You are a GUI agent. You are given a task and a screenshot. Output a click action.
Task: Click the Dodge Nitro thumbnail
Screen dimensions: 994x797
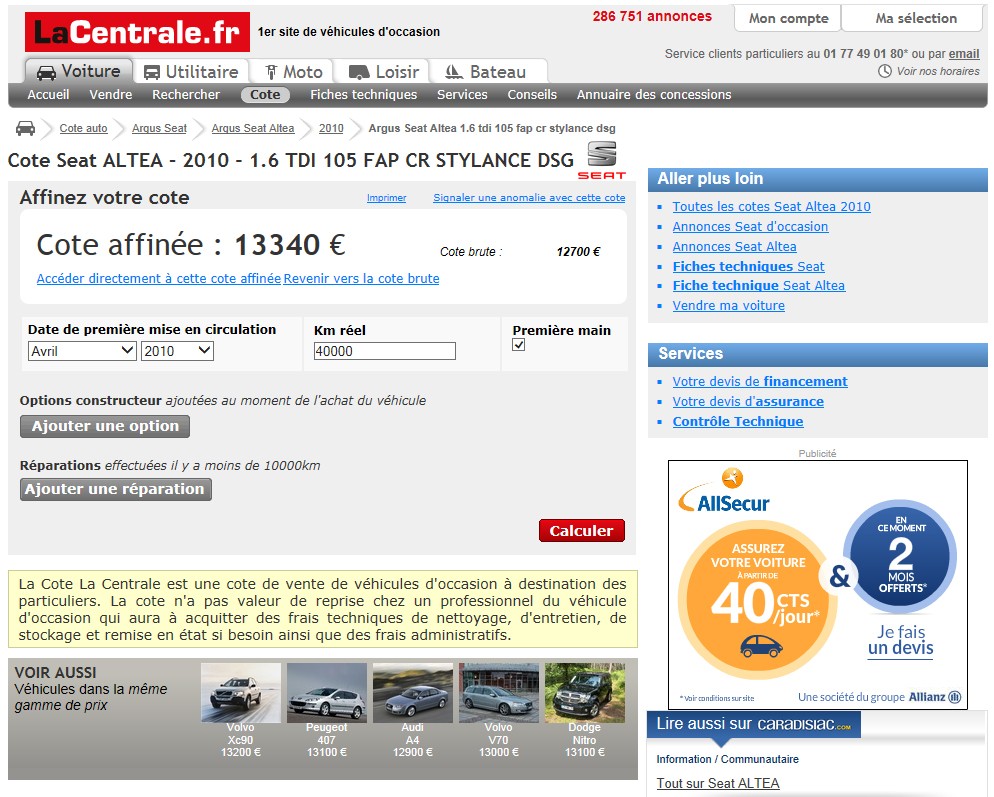584,693
